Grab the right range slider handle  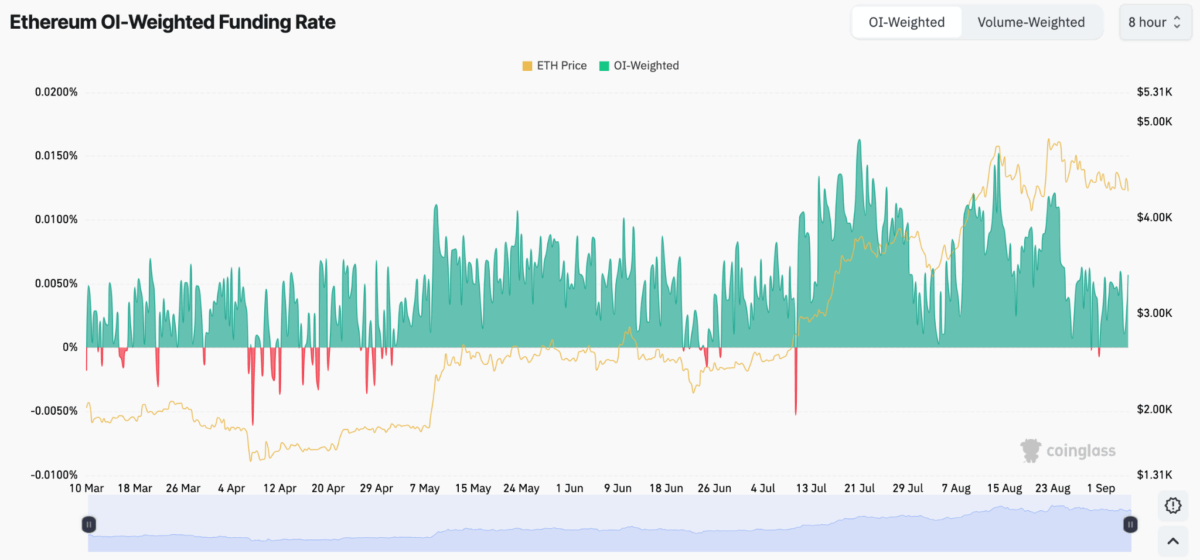1130,524
